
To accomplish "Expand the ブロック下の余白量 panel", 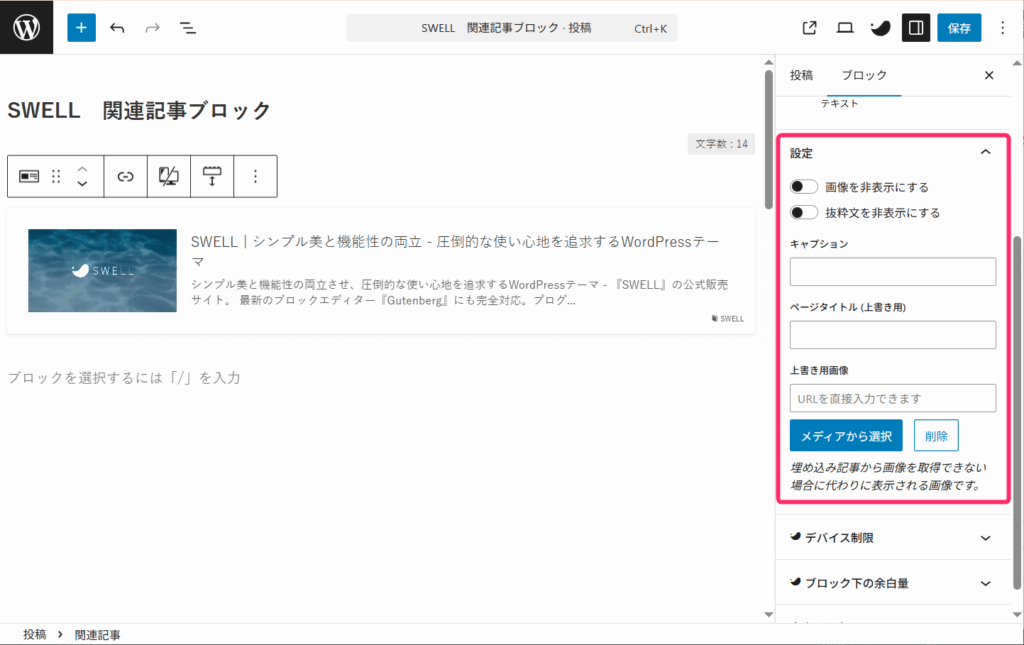I will pyautogui.click(x=891, y=583).
